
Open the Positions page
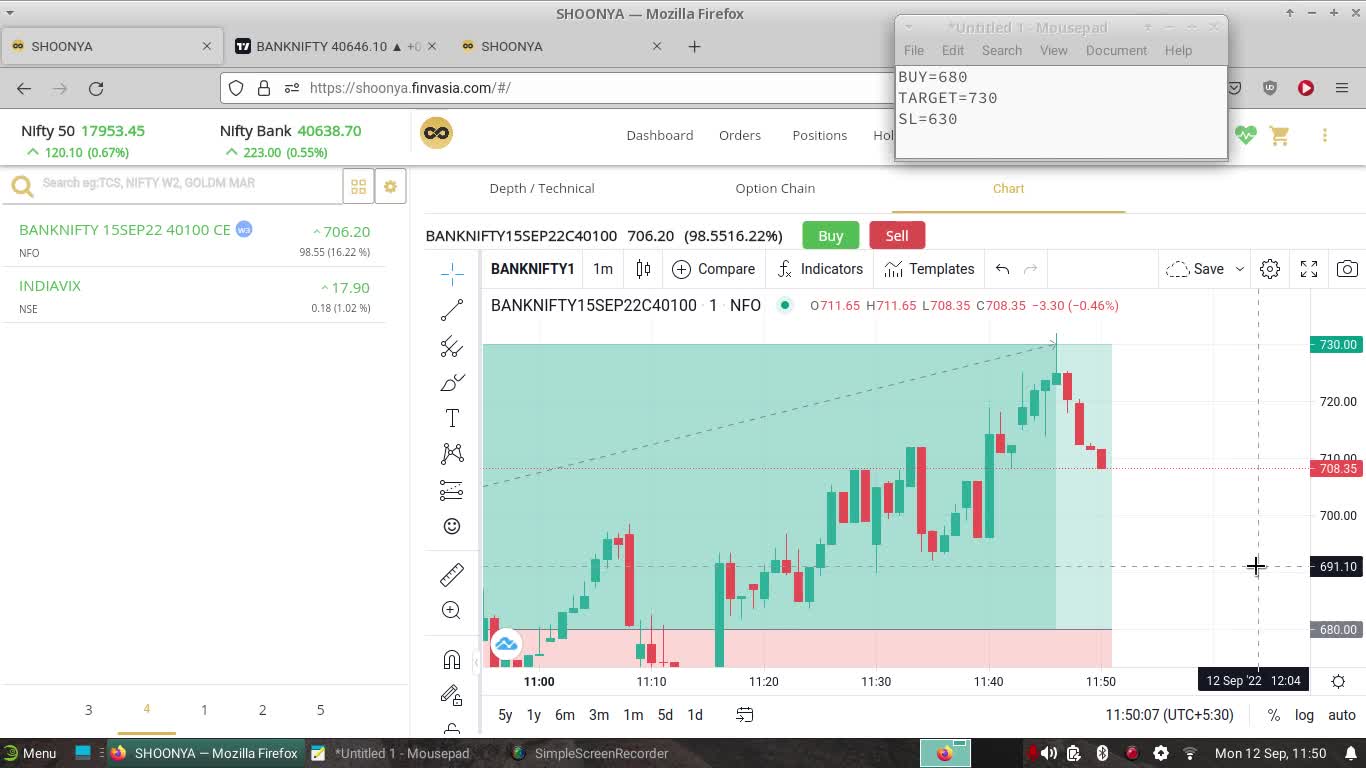tap(820, 135)
